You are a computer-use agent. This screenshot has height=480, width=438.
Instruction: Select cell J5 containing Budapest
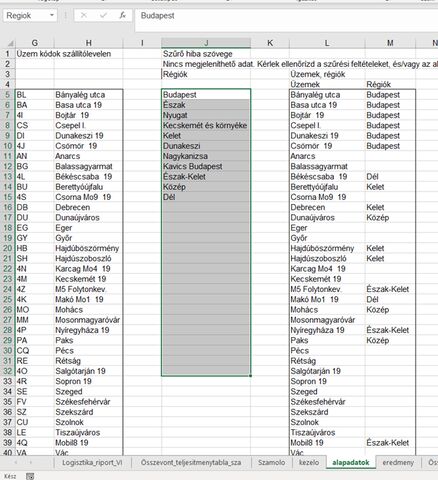click(x=206, y=95)
